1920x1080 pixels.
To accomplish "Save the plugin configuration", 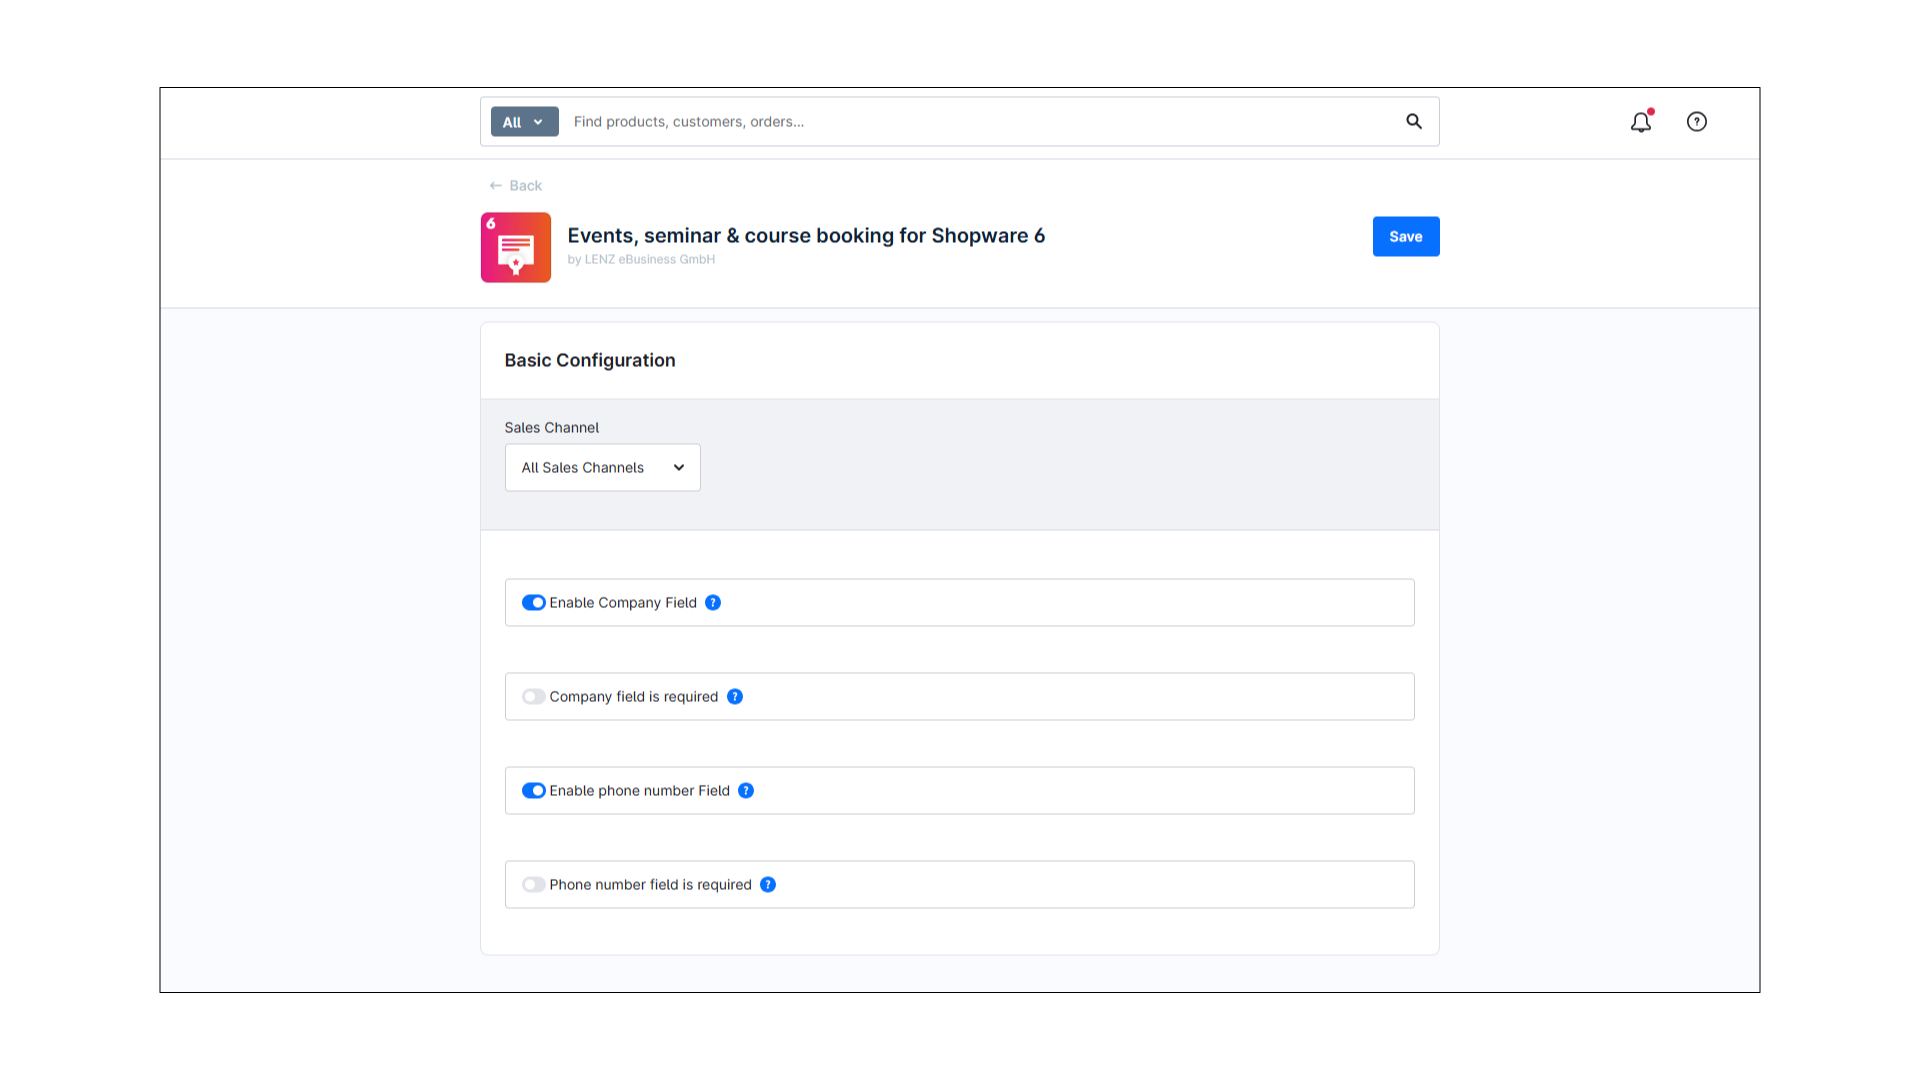I will click(1405, 237).
